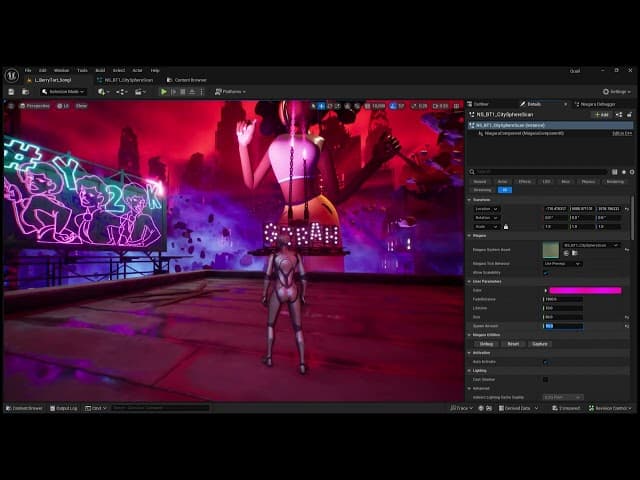Toggle grid snapping in viewport toolbar

[x=367, y=106]
